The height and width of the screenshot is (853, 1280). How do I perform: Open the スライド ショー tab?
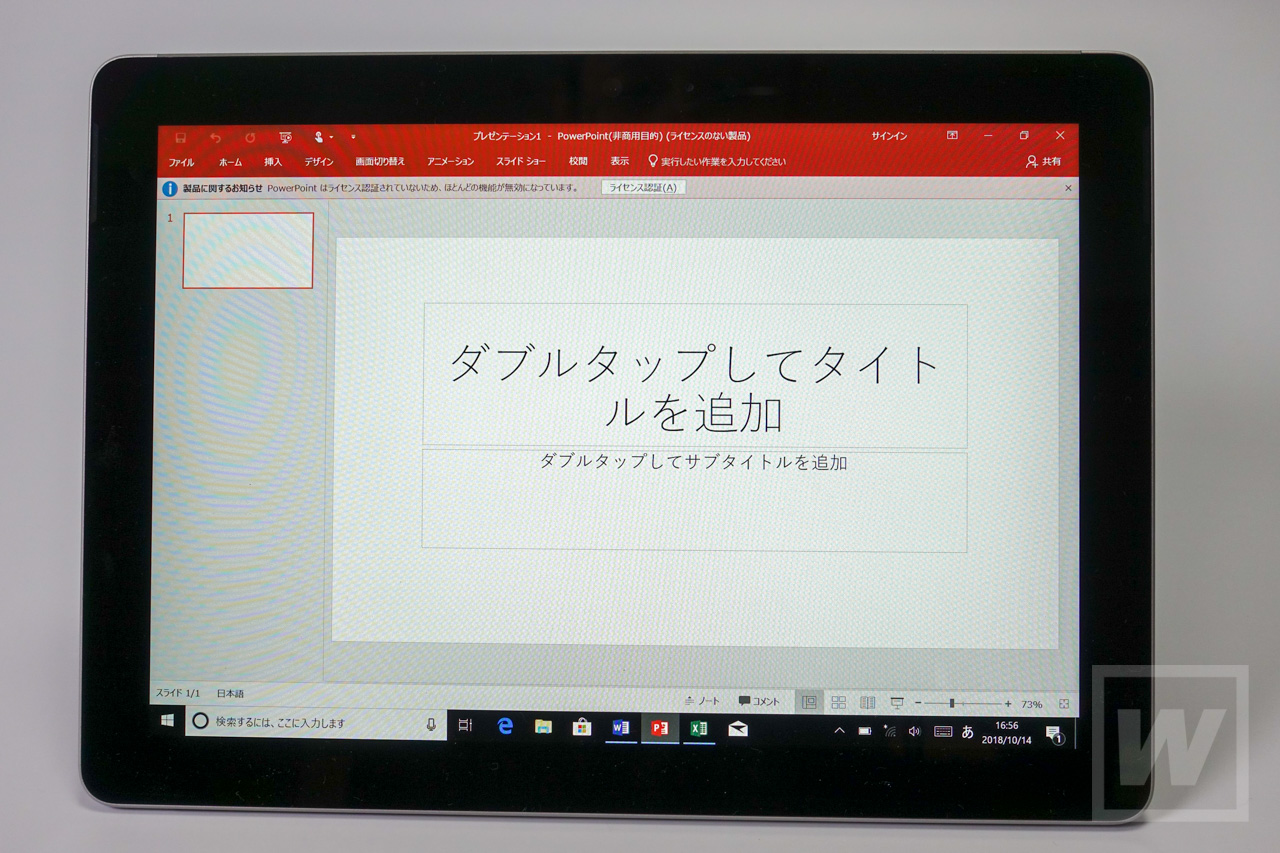click(521, 162)
